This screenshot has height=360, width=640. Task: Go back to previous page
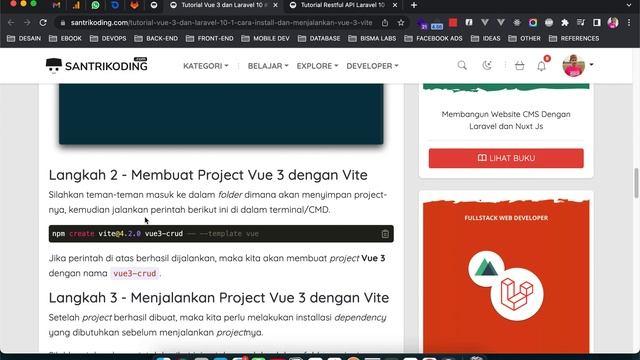11,23
